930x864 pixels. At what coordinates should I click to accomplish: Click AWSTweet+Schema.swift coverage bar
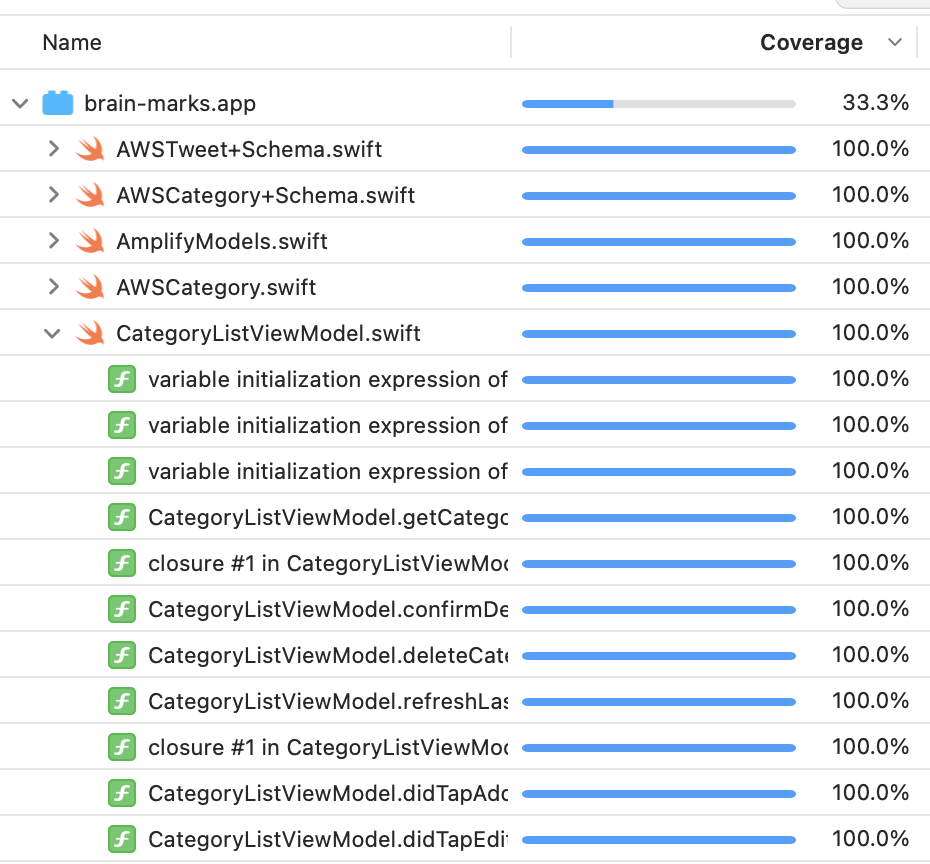658,150
